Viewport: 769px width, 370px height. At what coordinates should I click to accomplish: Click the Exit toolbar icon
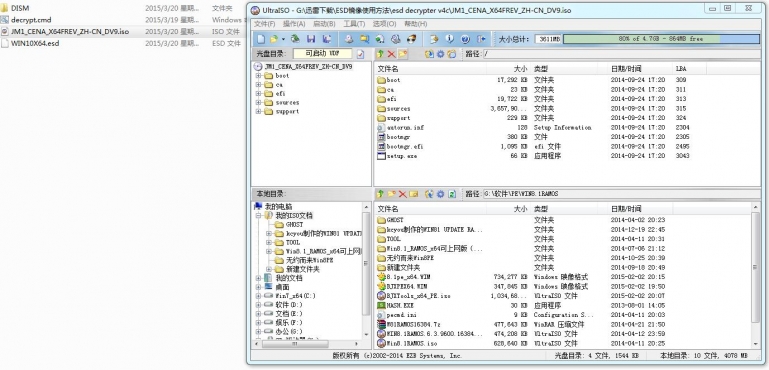coord(482,39)
